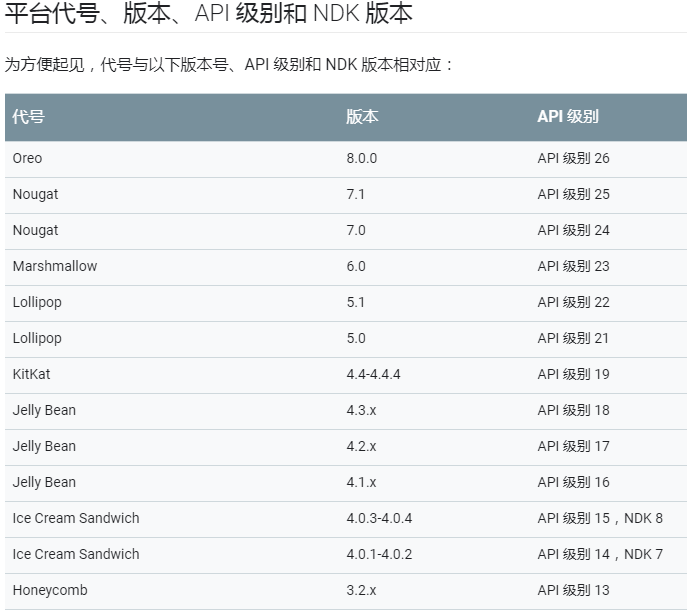Viewport: 687px width, 610px height.
Task: Click the Jelly Bean cell in the 4.3.x row
Action: pyautogui.click(x=44, y=410)
